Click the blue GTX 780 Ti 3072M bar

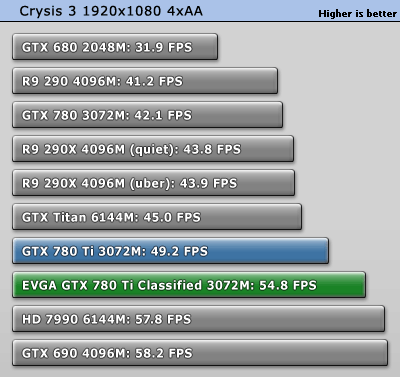click(170, 251)
